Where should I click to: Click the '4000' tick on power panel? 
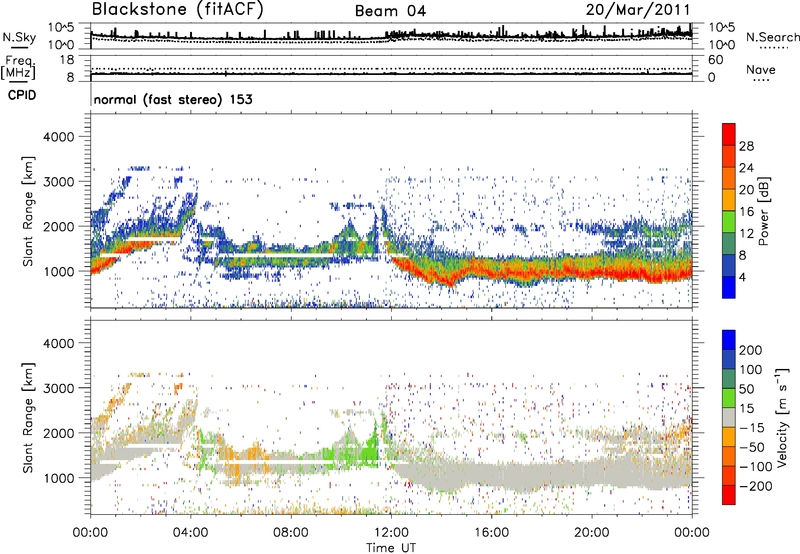(x=58, y=137)
